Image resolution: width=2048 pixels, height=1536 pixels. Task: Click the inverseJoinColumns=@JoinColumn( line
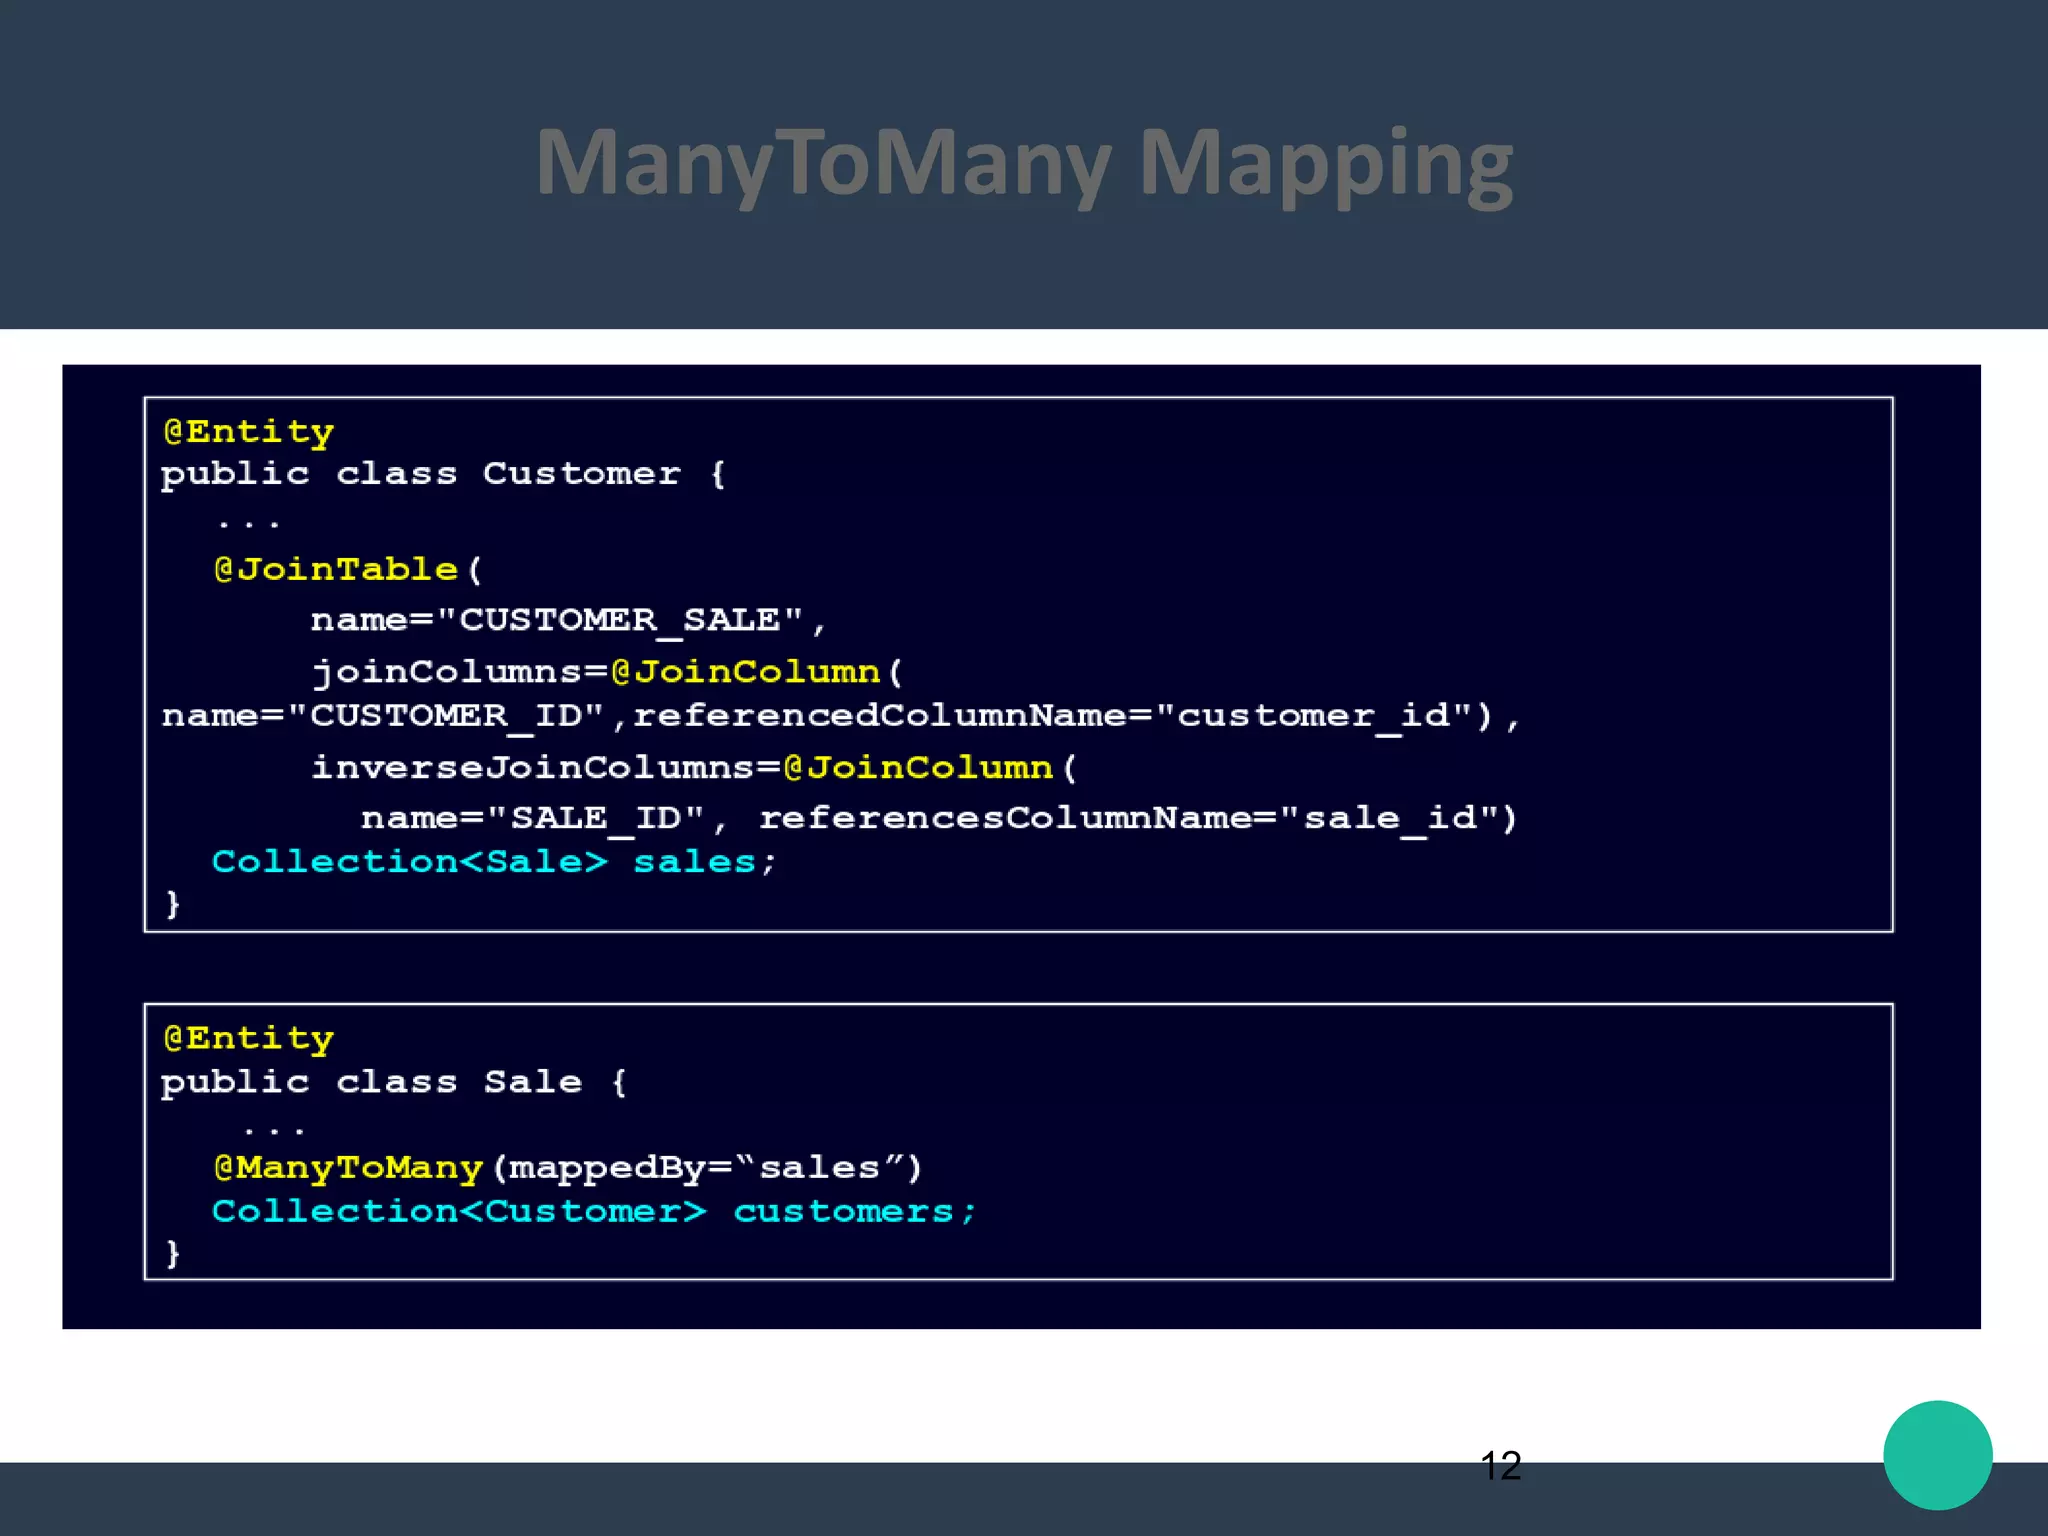tap(694, 768)
